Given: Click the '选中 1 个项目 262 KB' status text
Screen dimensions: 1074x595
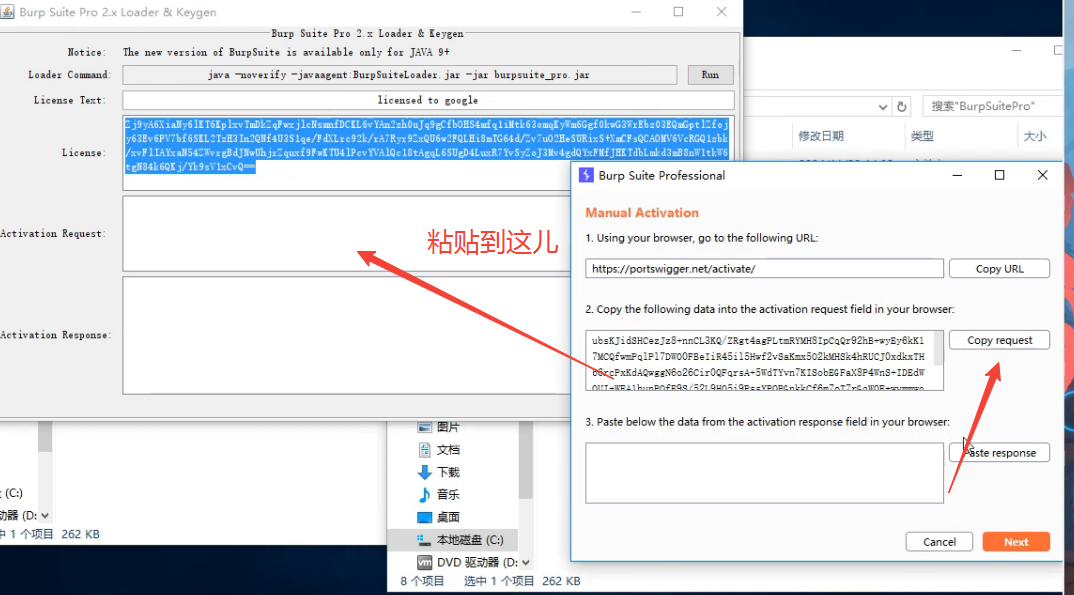Looking at the screenshot, I should point(522,581).
